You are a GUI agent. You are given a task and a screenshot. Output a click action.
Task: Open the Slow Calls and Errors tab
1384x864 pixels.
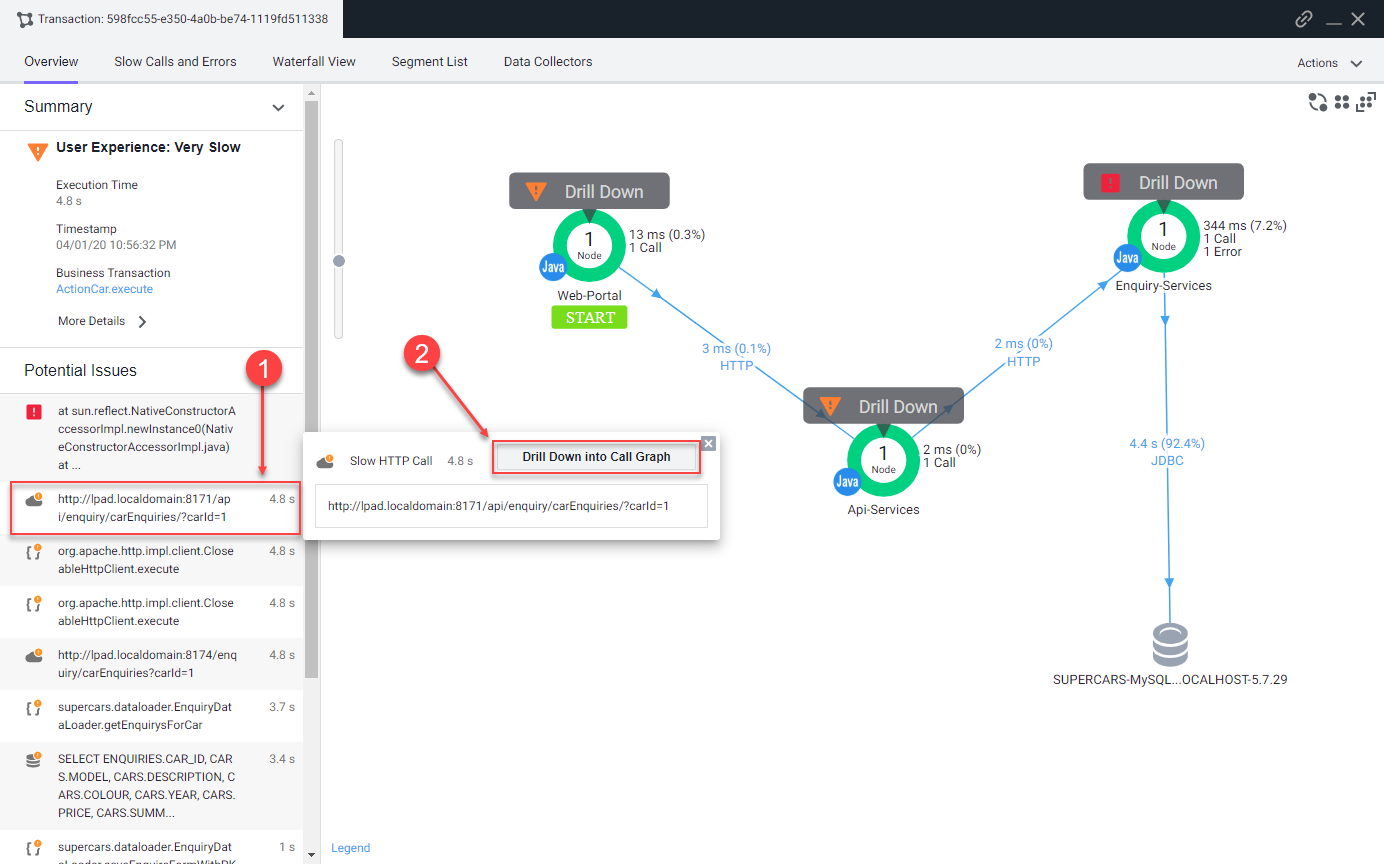(x=175, y=62)
